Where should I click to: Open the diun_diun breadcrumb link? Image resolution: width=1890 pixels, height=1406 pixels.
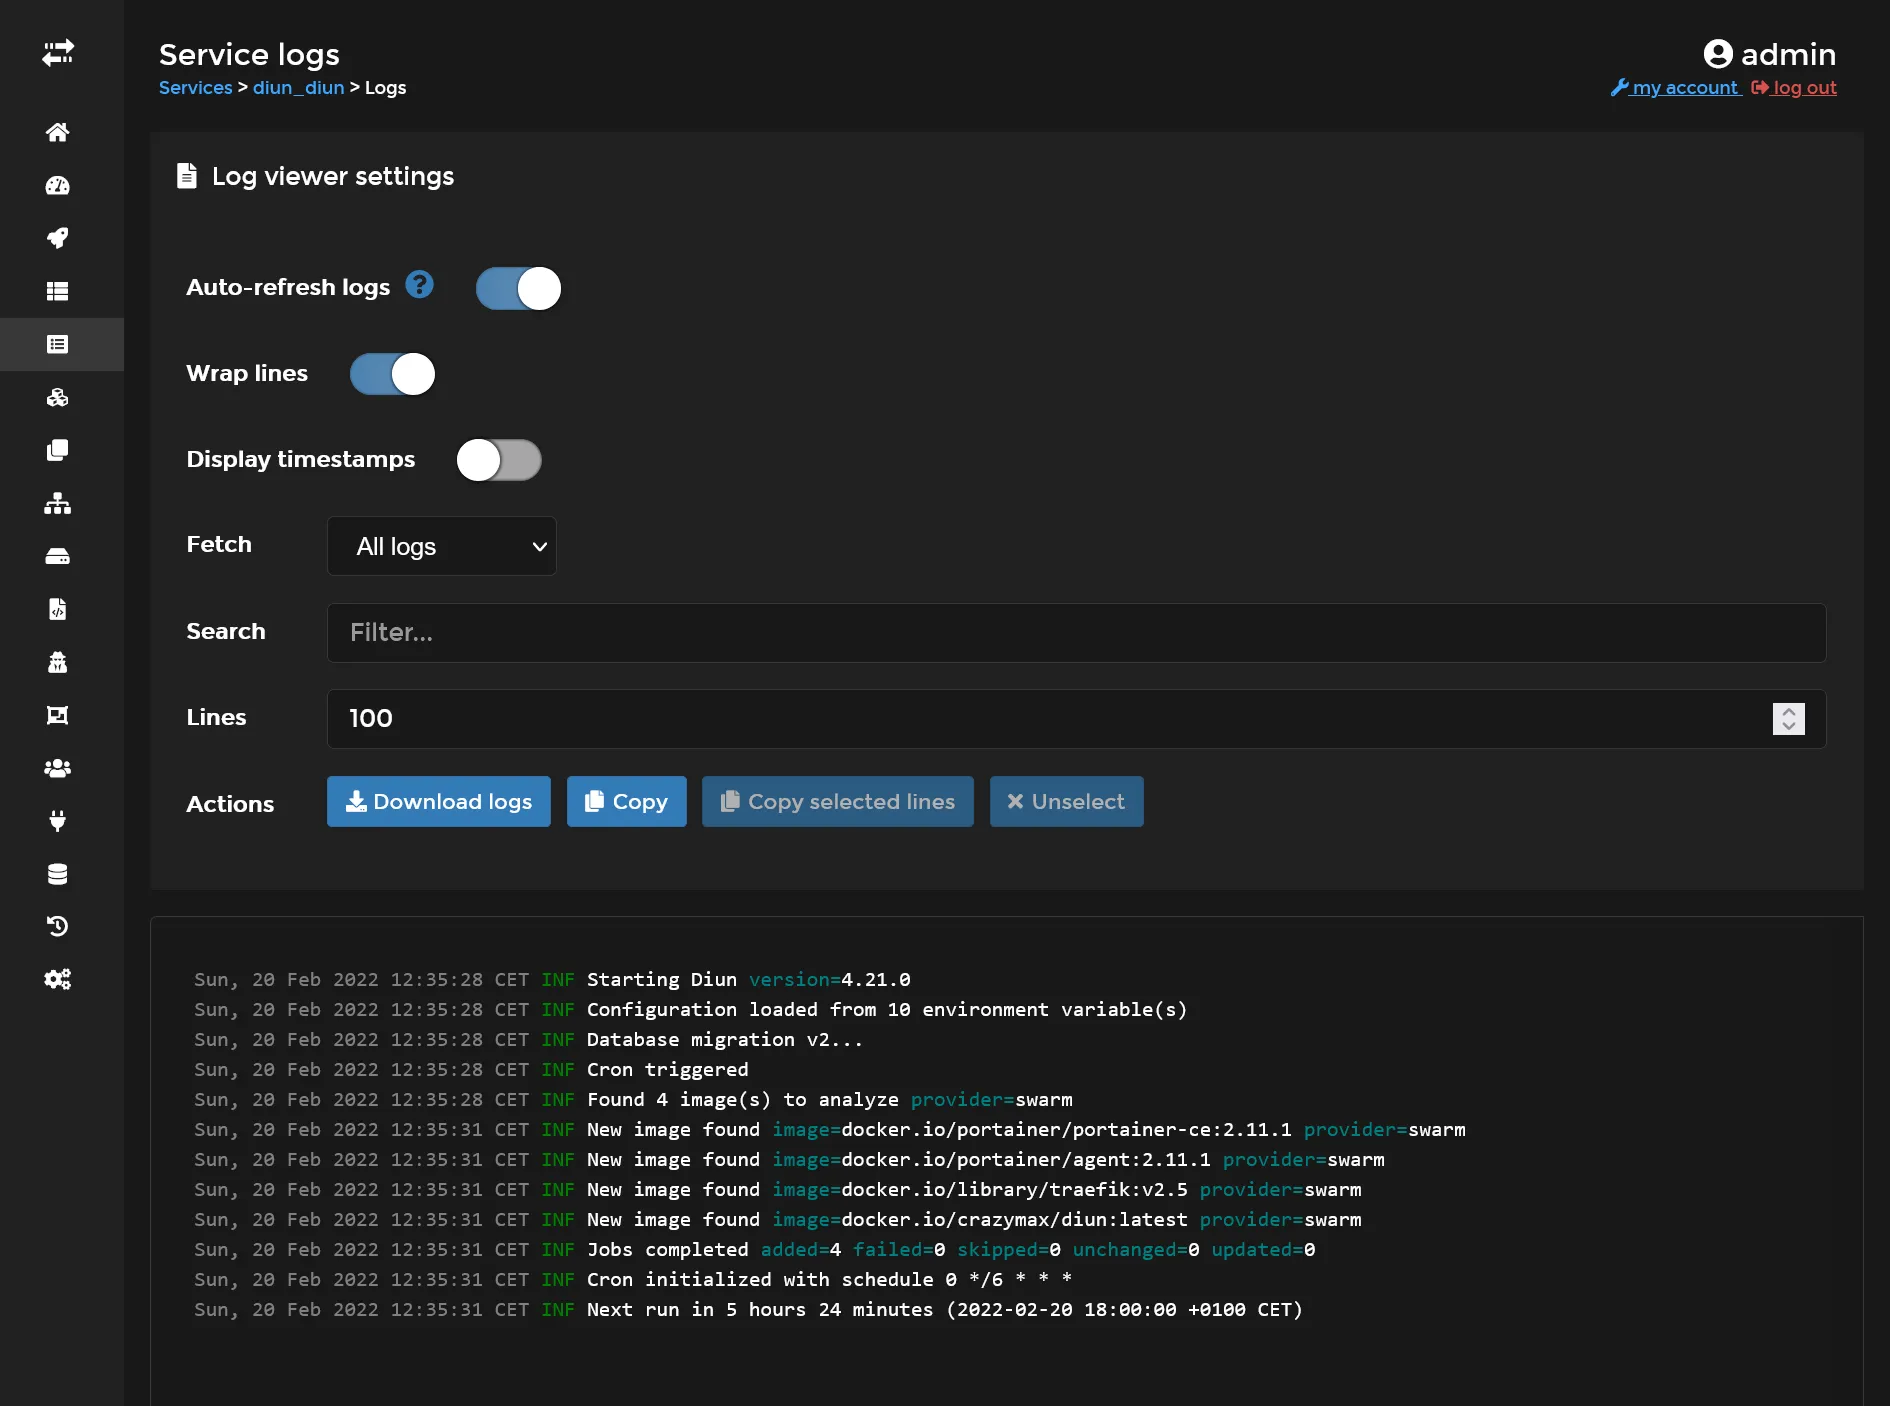[298, 88]
